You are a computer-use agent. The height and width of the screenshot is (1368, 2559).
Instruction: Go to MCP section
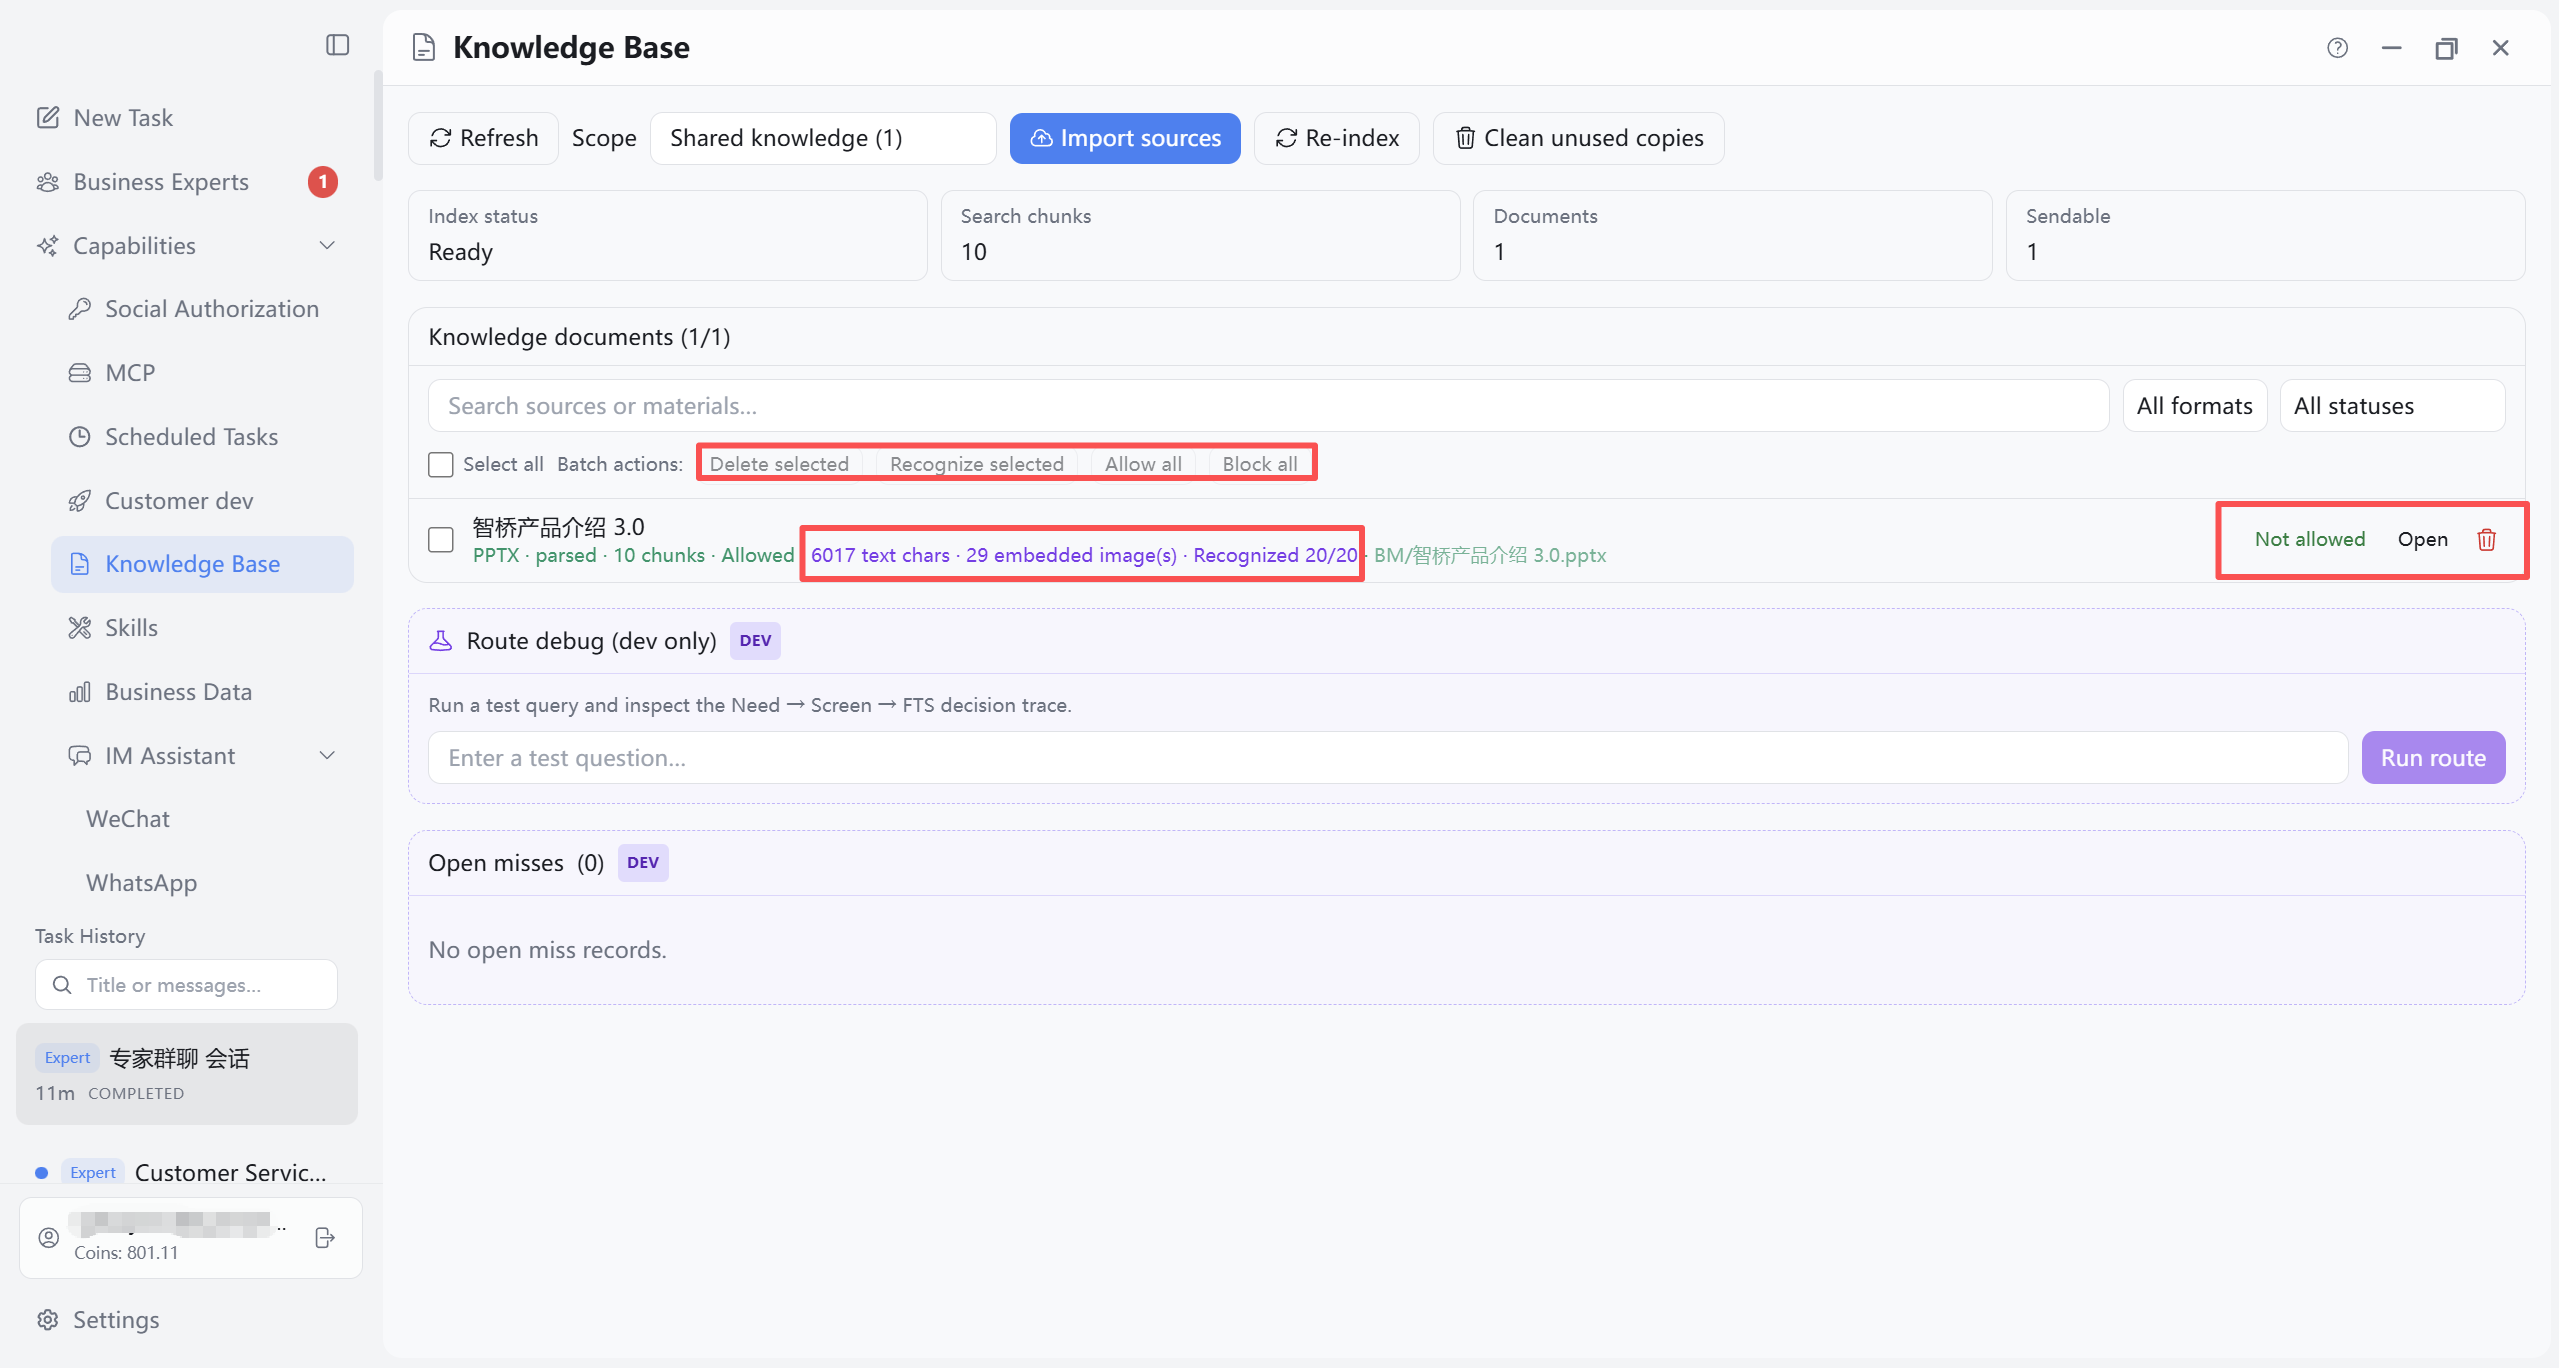(x=130, y=373)
